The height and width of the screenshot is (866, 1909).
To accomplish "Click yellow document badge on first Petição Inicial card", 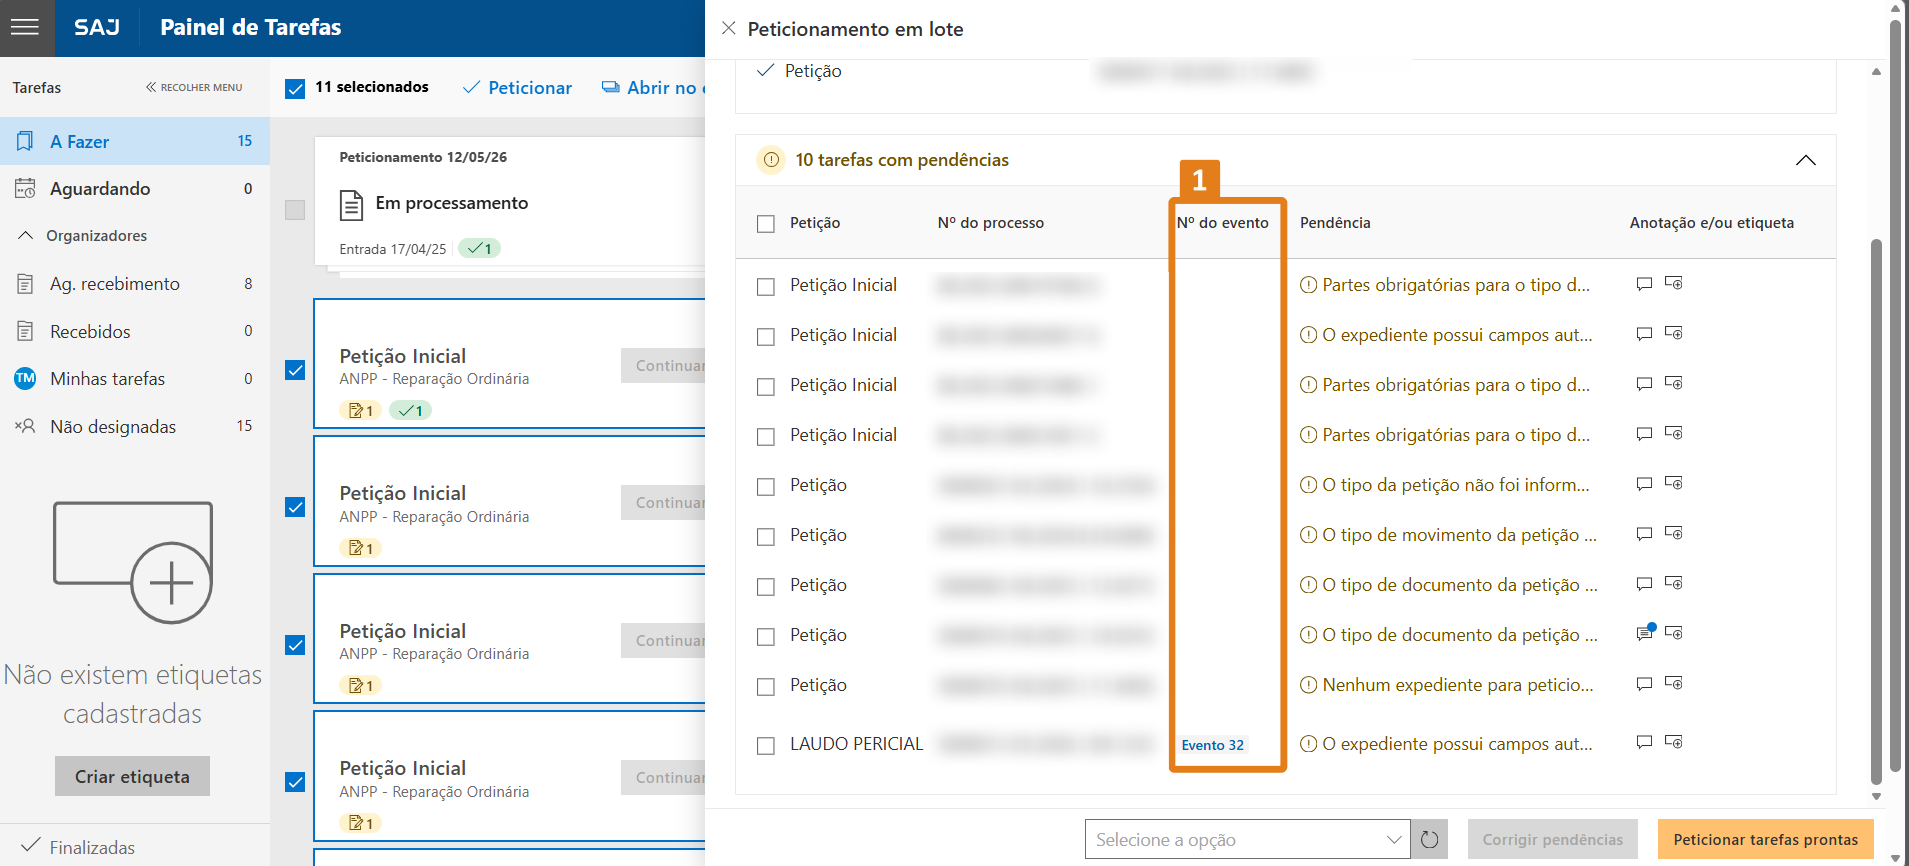I will click(x=360, y=411).
